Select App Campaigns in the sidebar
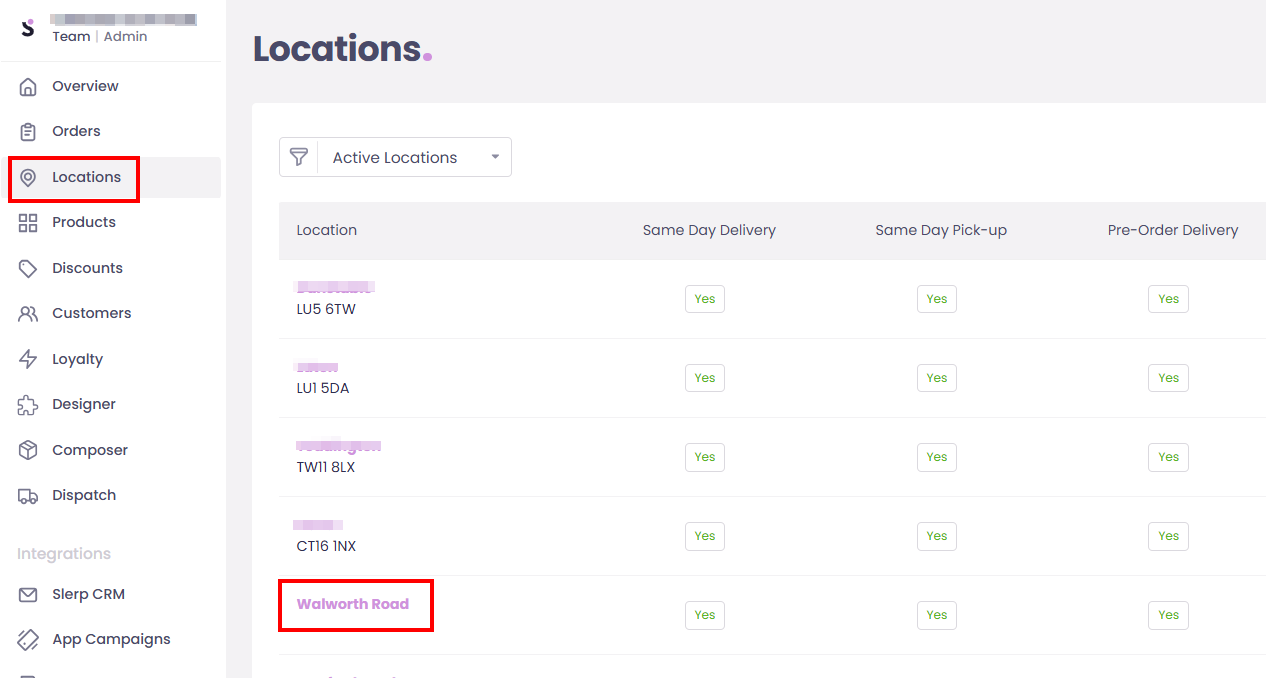 [111, 639]
